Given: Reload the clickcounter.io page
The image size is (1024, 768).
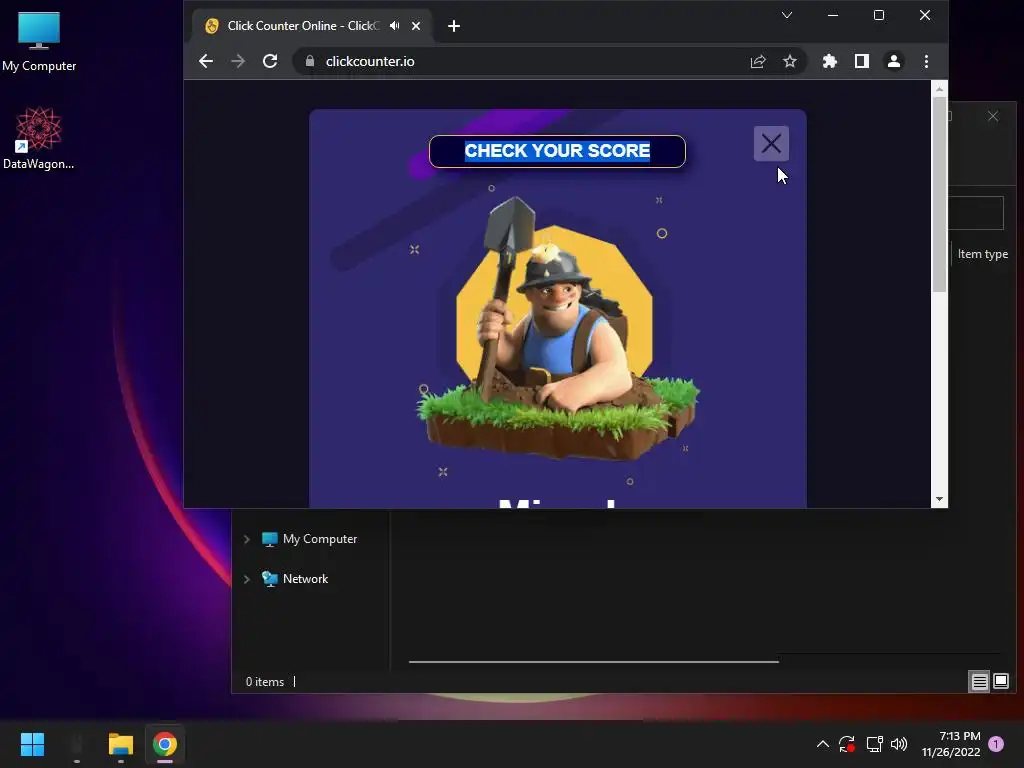Looking at the screenshot, I should pos(270,61).
